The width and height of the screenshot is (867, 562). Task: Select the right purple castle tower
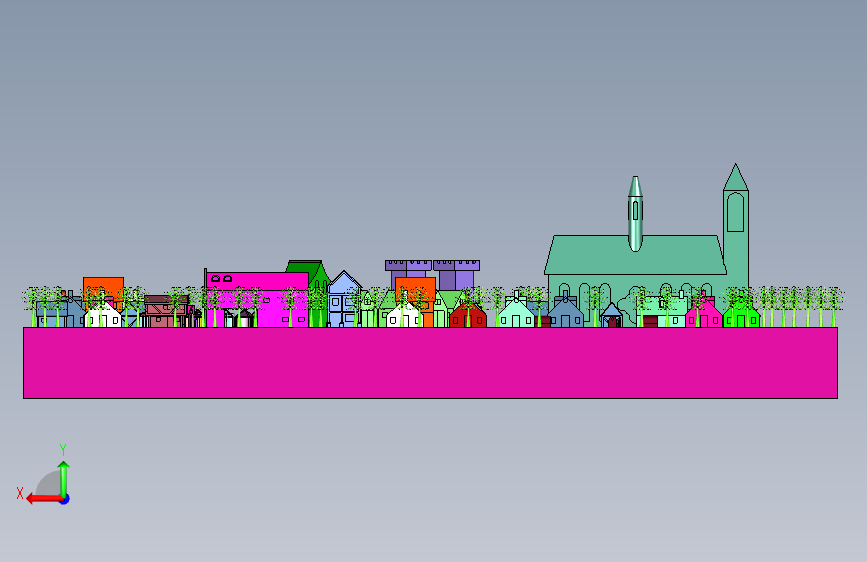pyautogui.click(x=457, y=273)
